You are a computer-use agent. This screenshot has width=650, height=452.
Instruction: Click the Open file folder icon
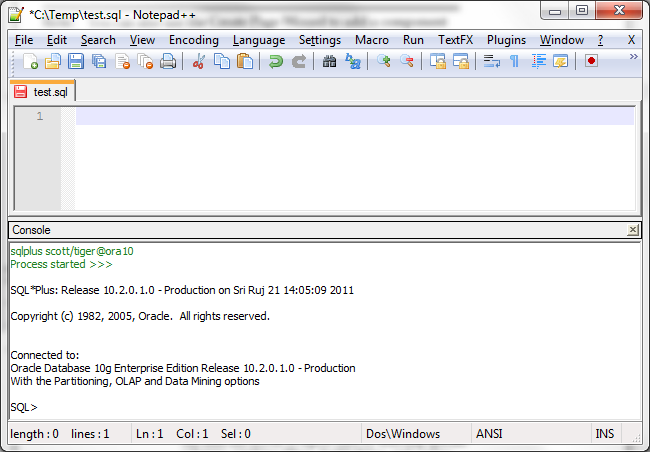point(53,62)
